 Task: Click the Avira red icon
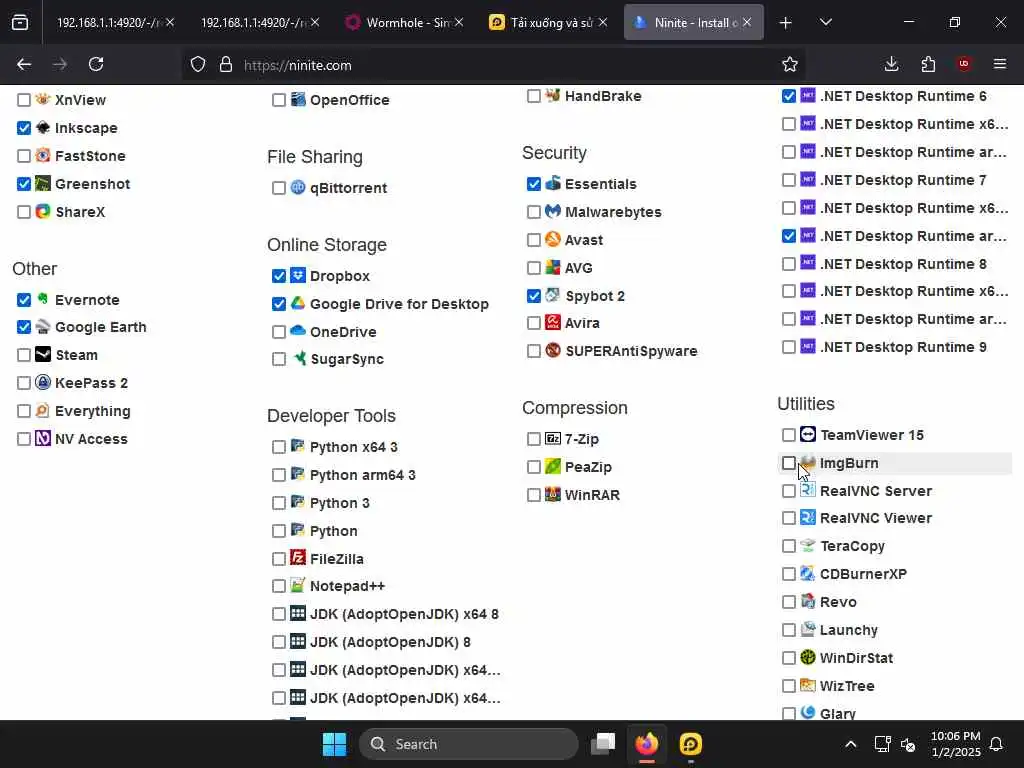(553, 323)
